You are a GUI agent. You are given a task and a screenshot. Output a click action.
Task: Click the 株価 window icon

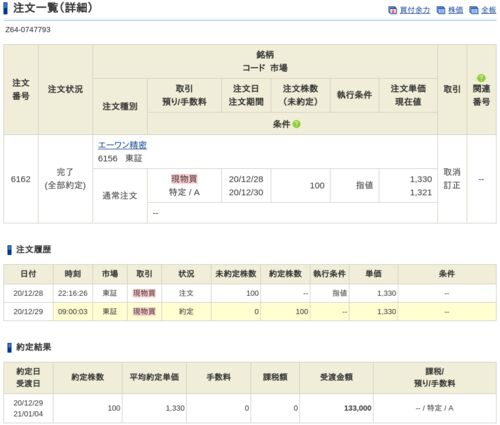click(x=441, y=10)
